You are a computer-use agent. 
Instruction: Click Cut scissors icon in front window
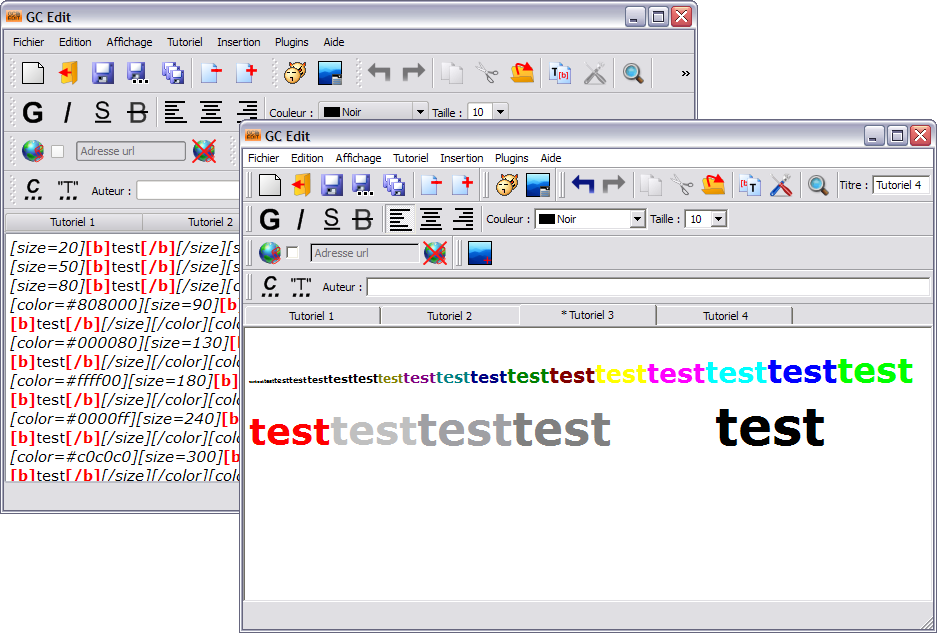tap(682, 185)
